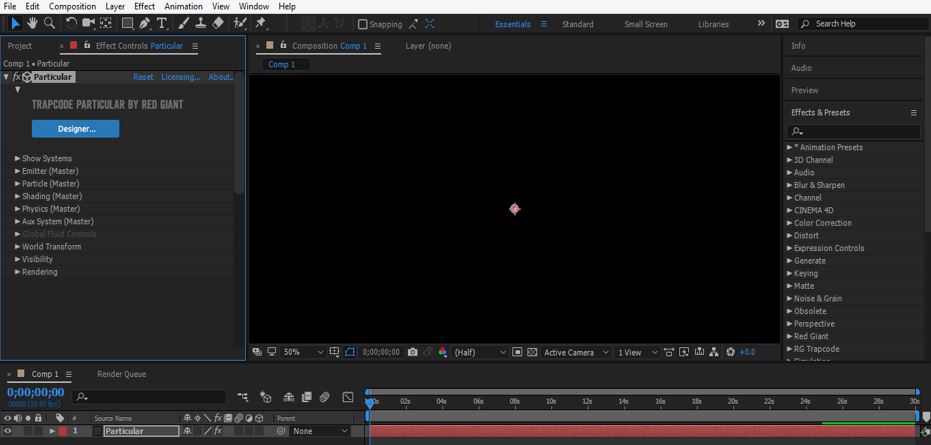This screenshot has width=931, height=445.
Task: Select the Puppet Pin tool
Action: [x=261, y=23]
